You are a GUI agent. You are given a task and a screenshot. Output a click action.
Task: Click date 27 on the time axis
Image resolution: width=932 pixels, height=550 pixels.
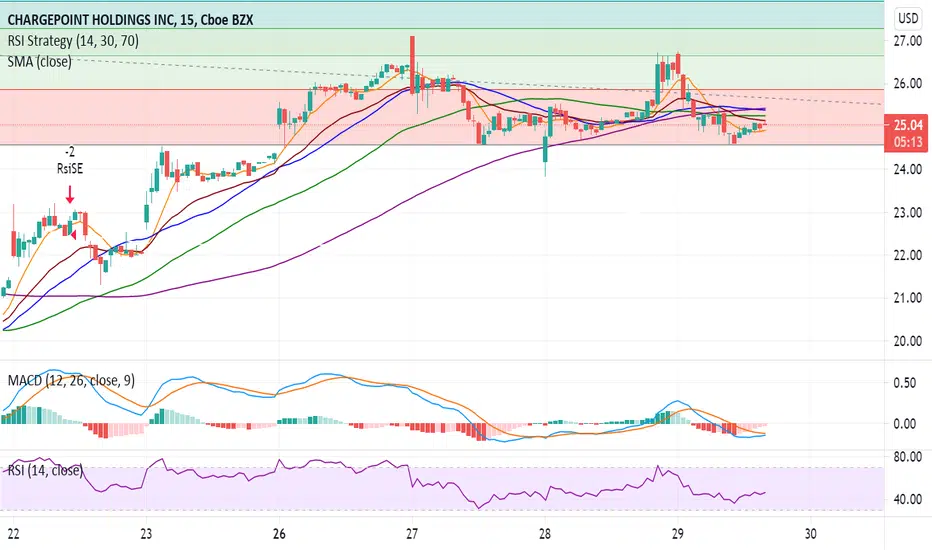(x=412, y=533)
